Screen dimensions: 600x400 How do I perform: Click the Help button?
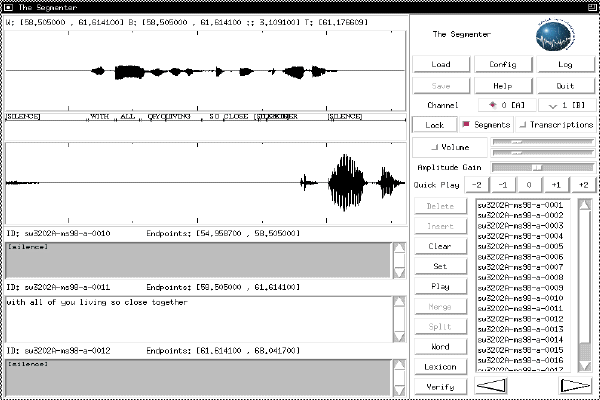[x=503, y=86]
